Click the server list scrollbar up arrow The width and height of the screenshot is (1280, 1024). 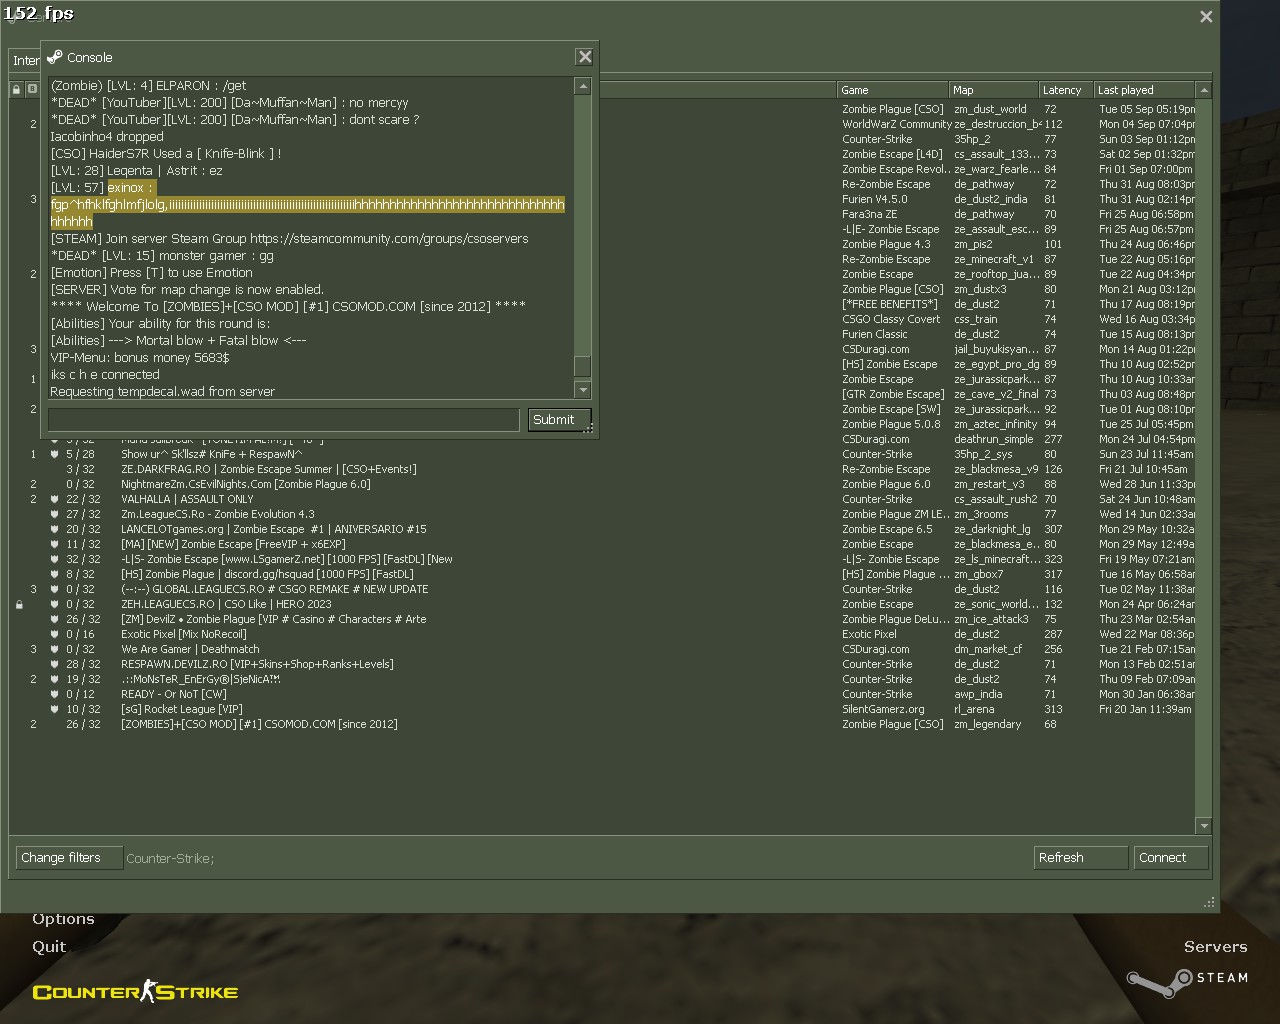pyautogui.click(x=1204, y=90)
